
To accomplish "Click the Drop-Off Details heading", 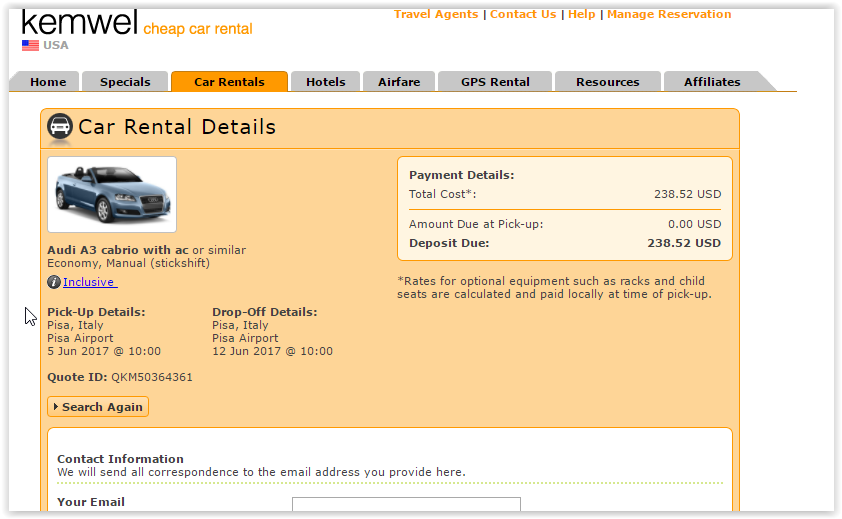I will tap(265, 312).
